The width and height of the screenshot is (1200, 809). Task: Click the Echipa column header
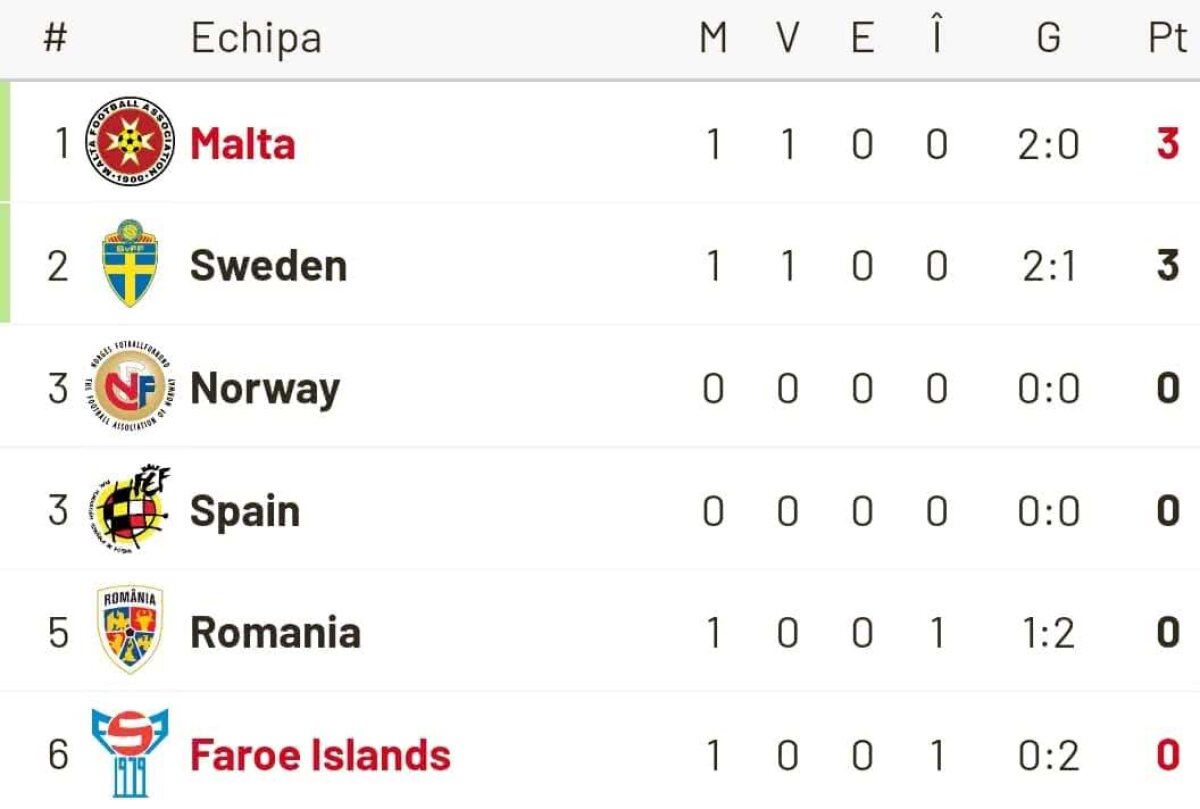point(256,39)
